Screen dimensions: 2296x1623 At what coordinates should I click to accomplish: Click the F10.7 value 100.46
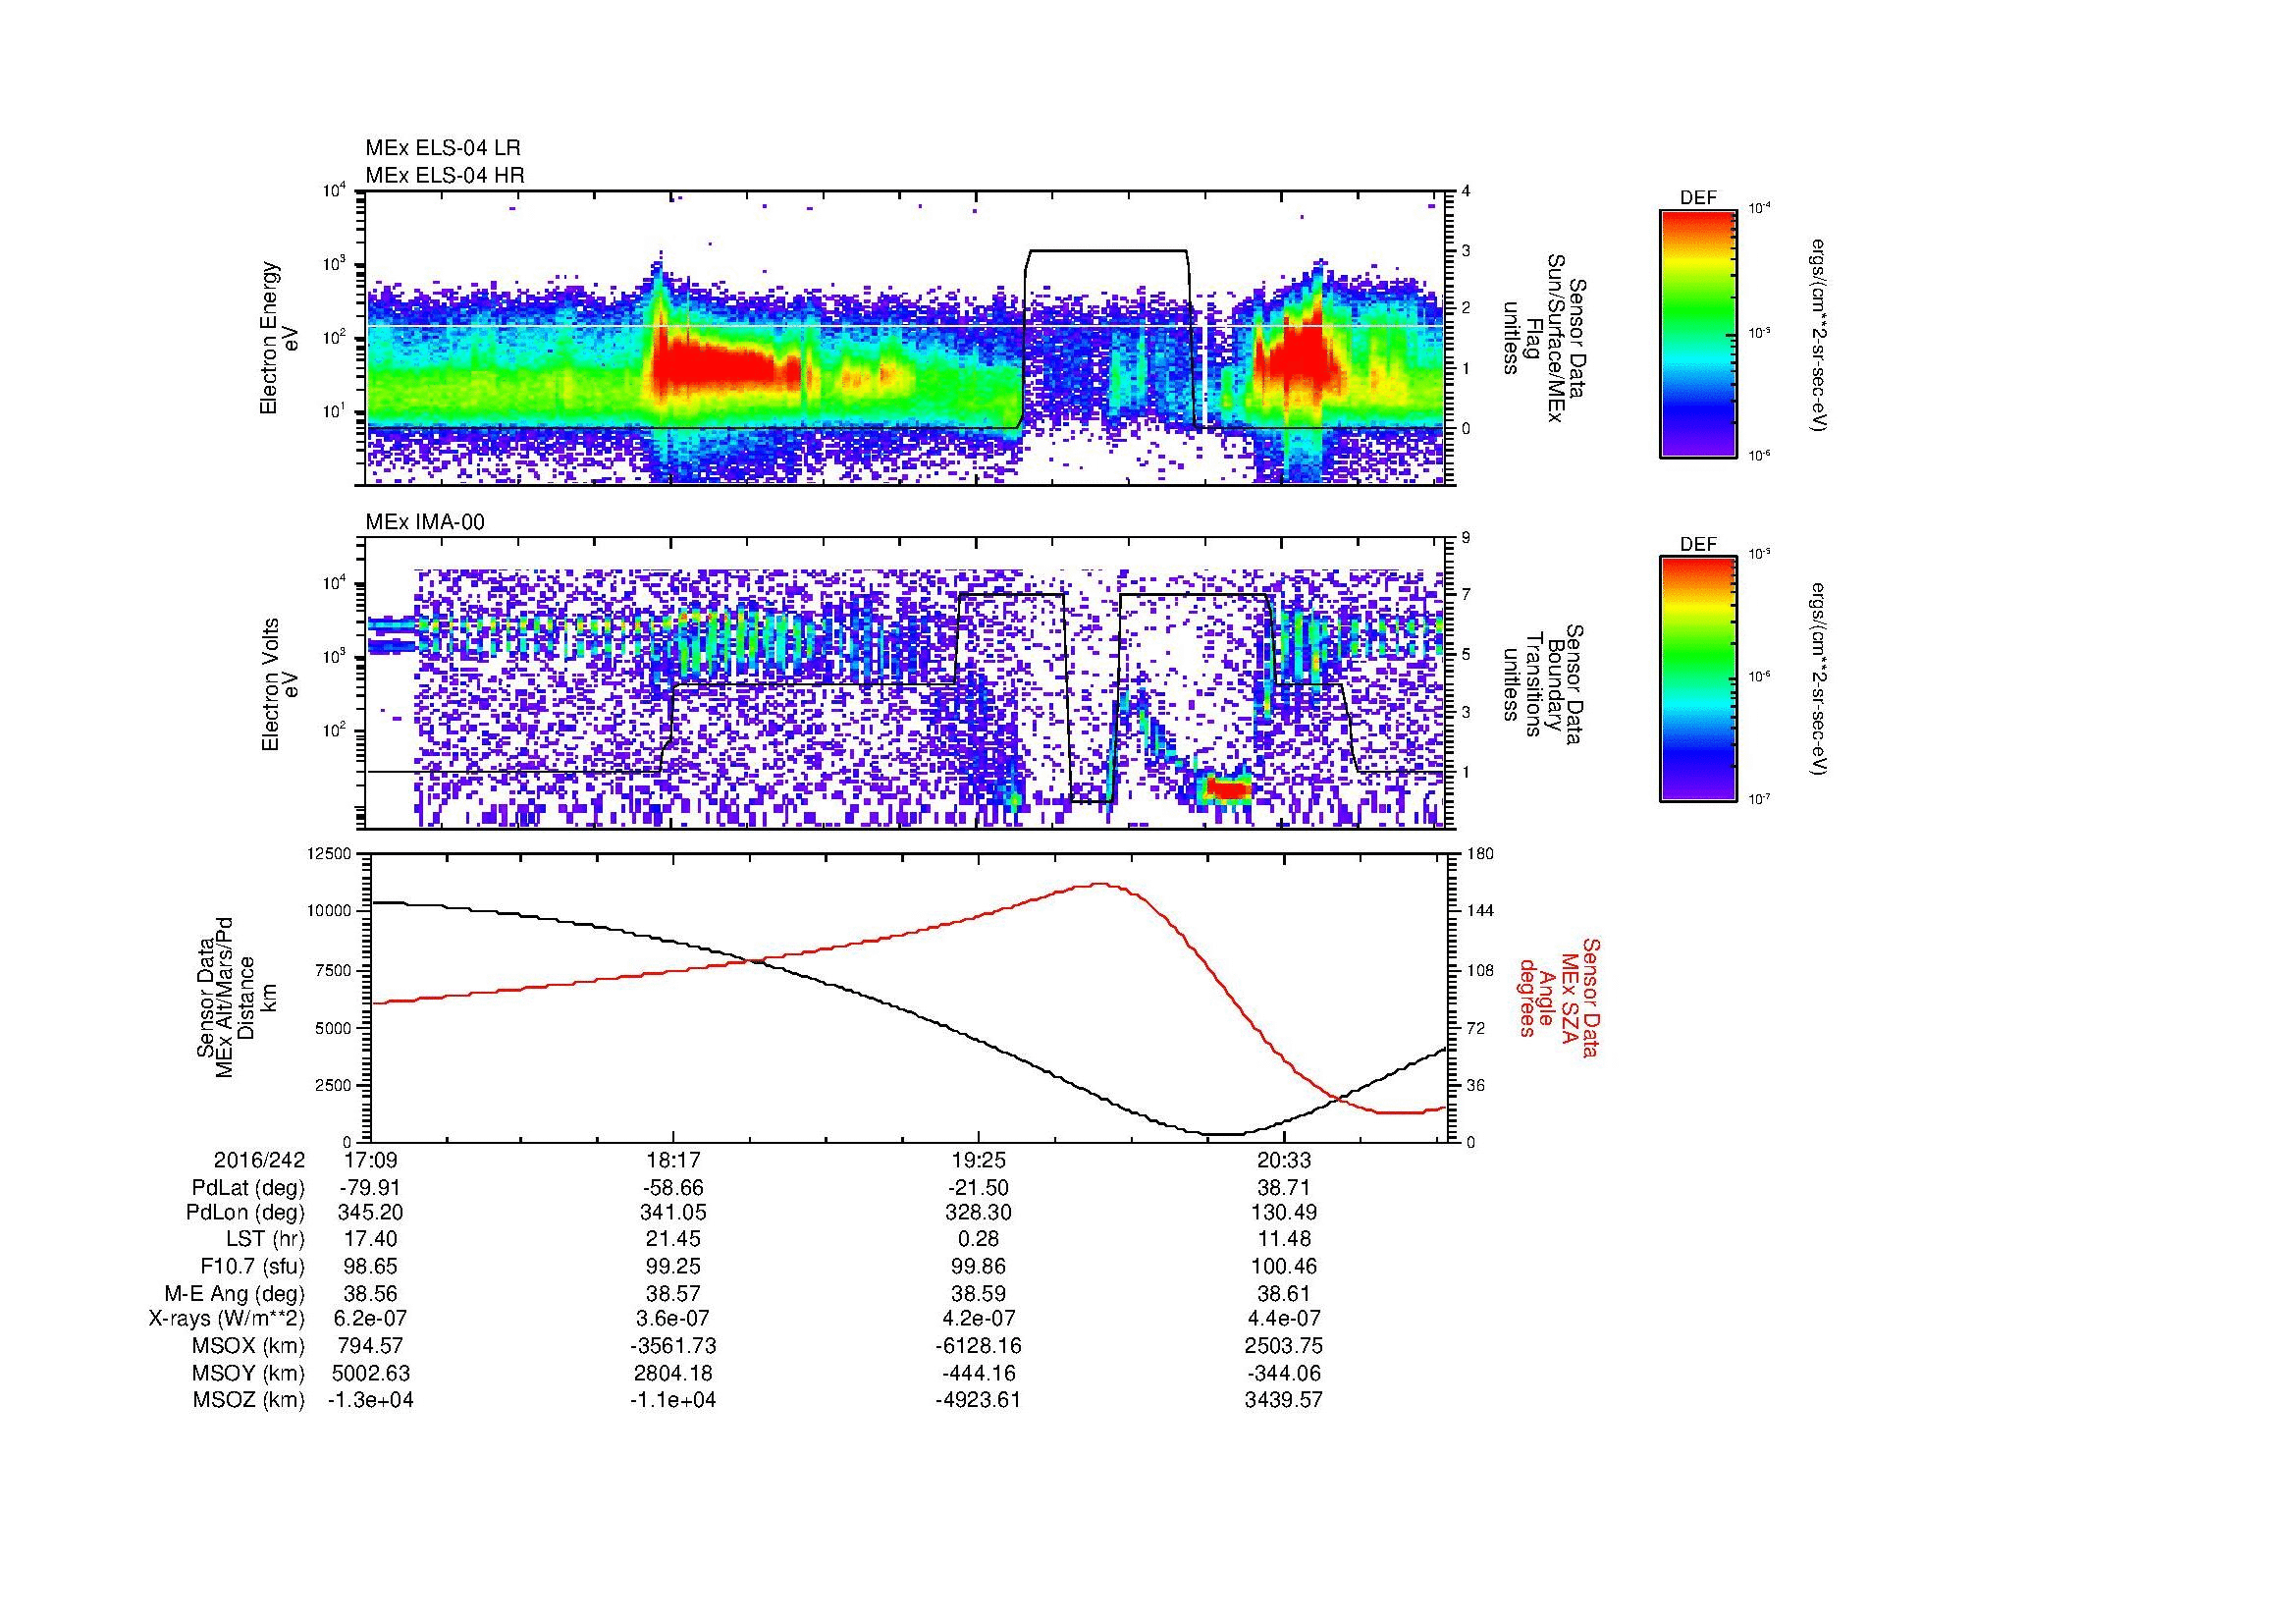pyautogui.click(x=1284, y=1267)
